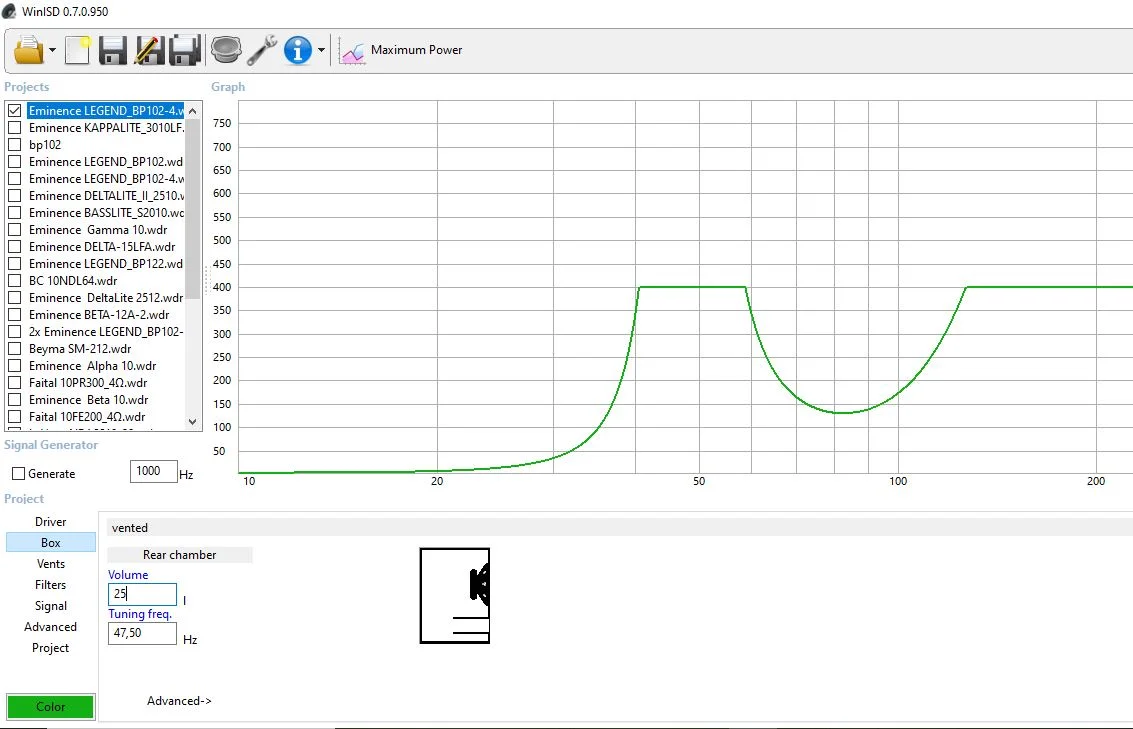The width and height of the screenshot is (1133, 729).
Task: Click the open project folder icon
Action: click(x=28, y=49)
